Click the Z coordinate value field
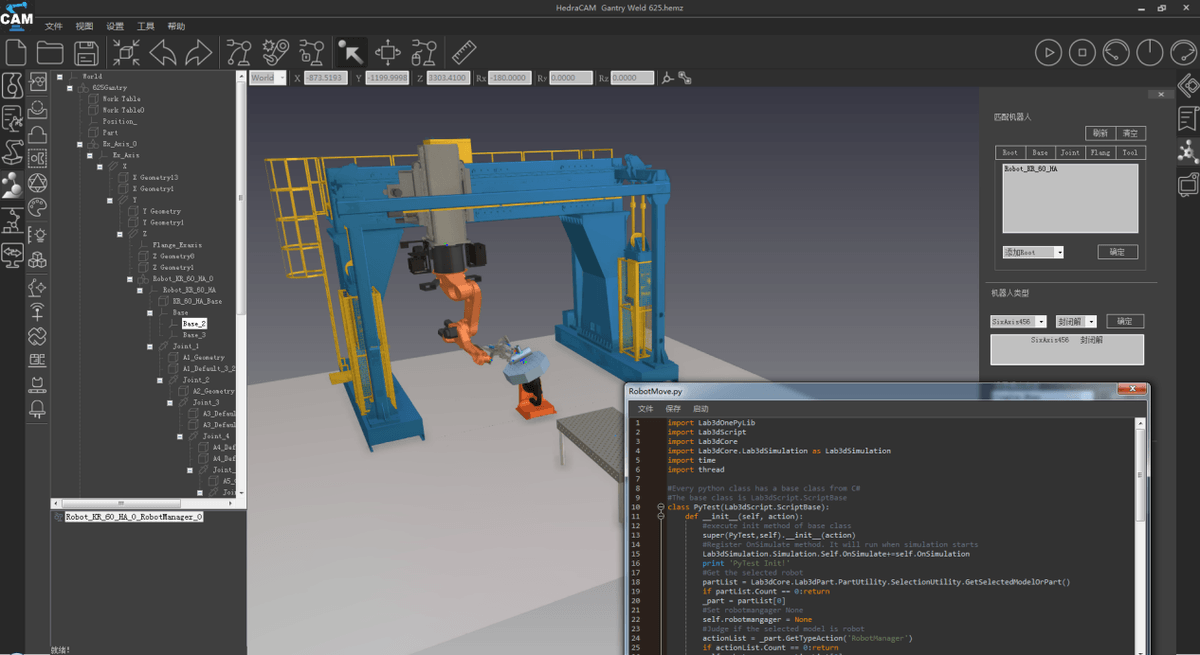Viewport: 1200px width, 655px height. 448,77
